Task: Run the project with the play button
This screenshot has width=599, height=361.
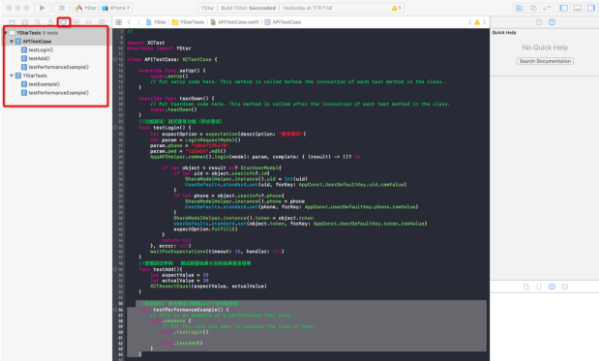Action: 42,8
